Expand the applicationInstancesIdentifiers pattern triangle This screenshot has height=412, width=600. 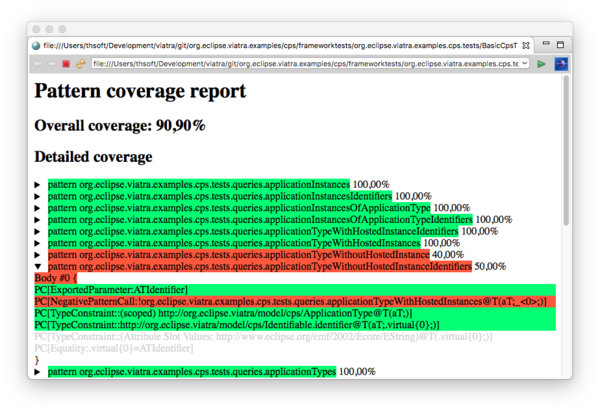(37, 197)
